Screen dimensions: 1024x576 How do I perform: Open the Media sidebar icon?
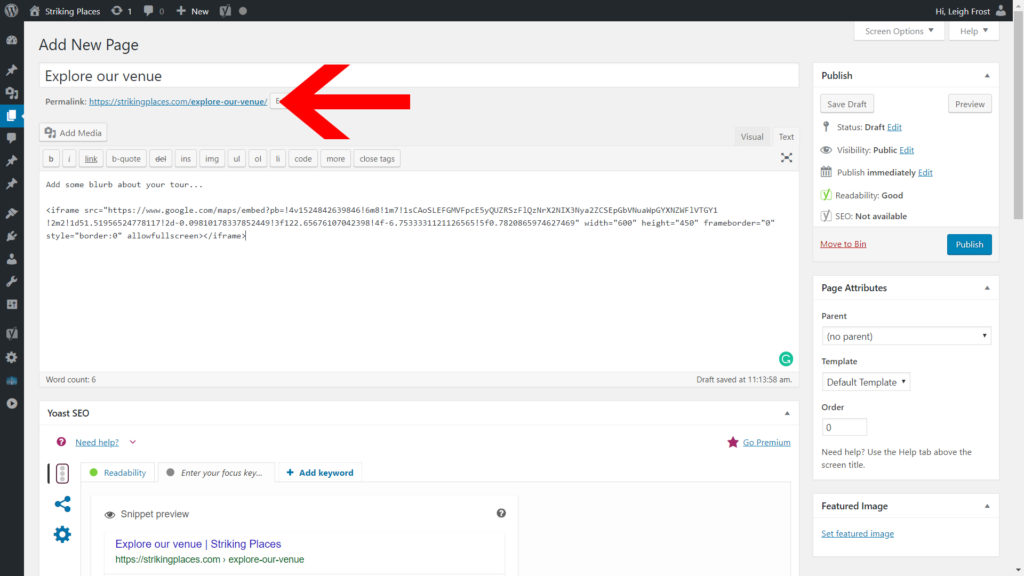point(12,93)
